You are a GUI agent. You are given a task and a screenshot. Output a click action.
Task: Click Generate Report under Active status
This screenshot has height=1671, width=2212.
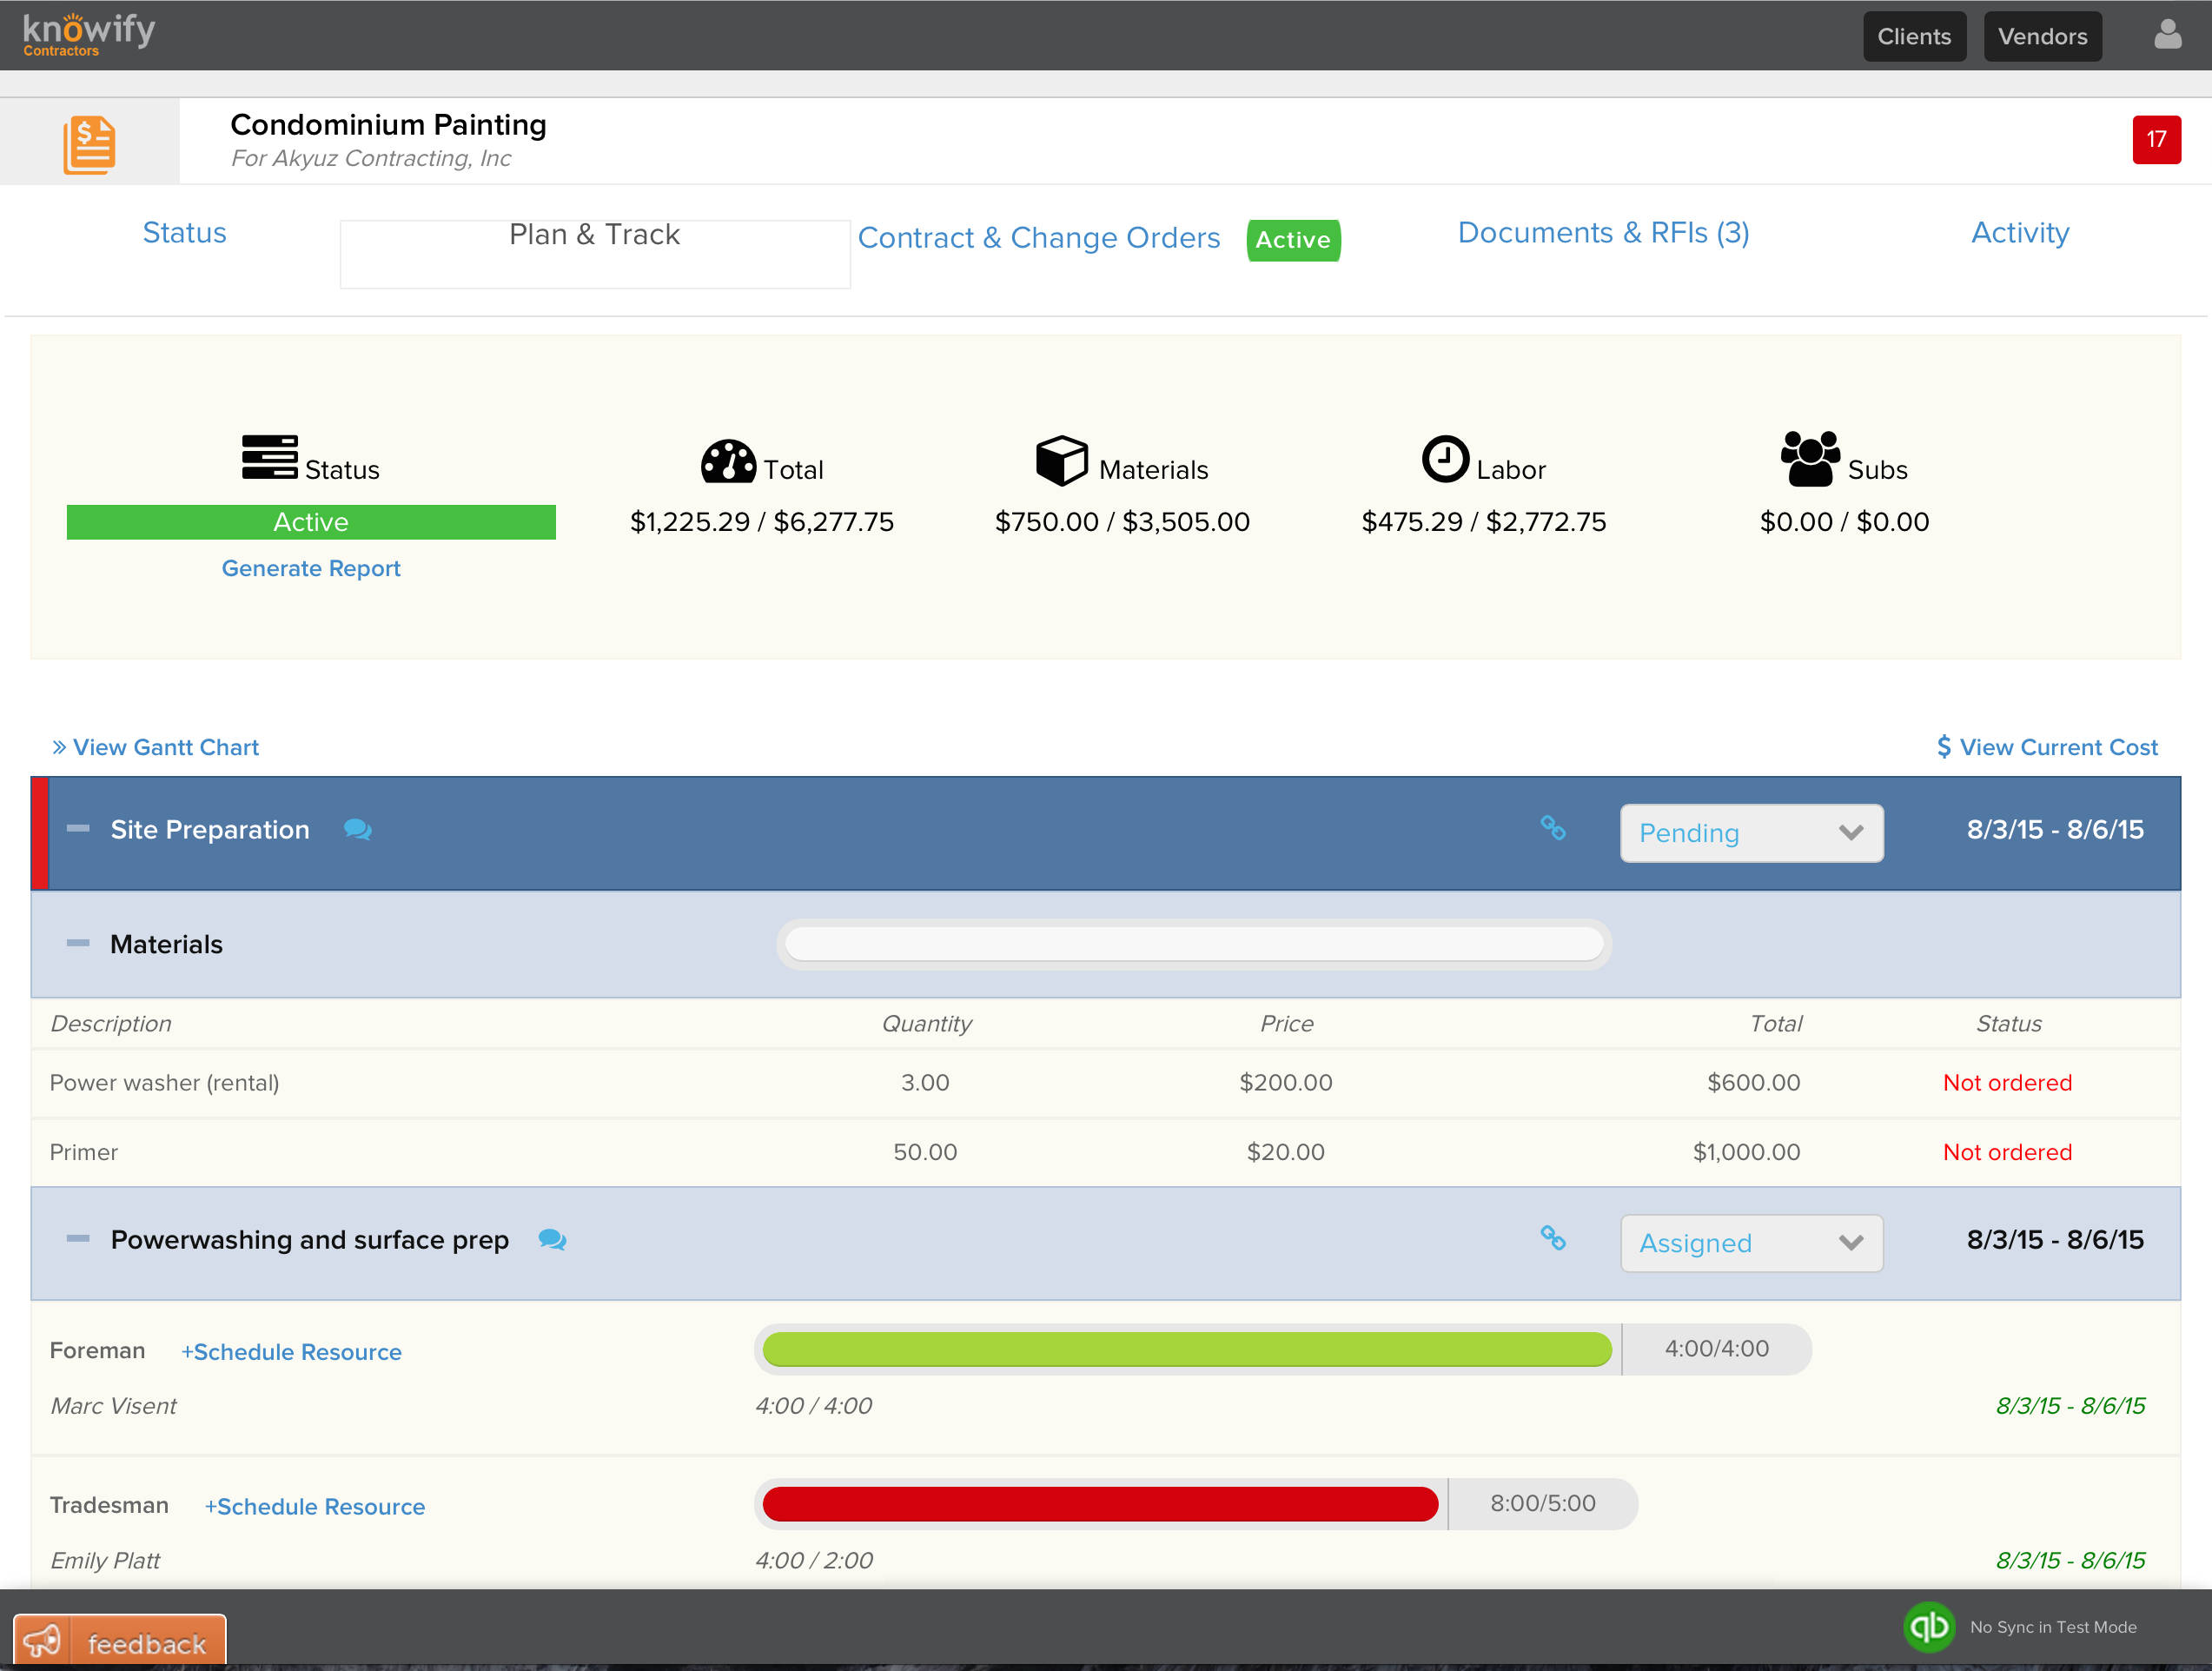click(x=311, y=568)
